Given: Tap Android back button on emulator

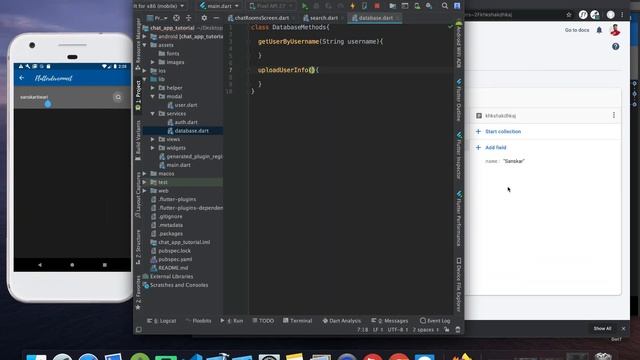Looking at the screenshot, I should pyautogui.click(x=40, y=265).
